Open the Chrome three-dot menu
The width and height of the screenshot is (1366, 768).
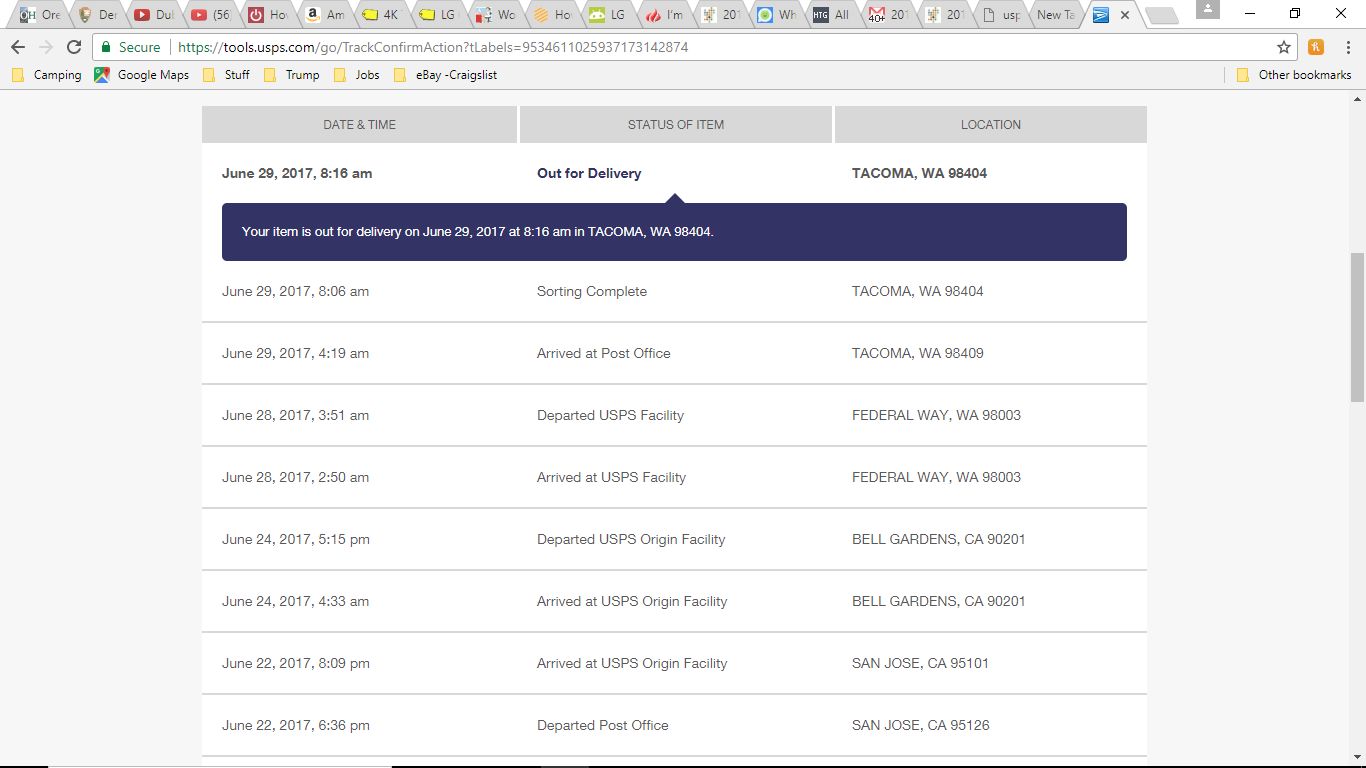(x=1346, y=47)
